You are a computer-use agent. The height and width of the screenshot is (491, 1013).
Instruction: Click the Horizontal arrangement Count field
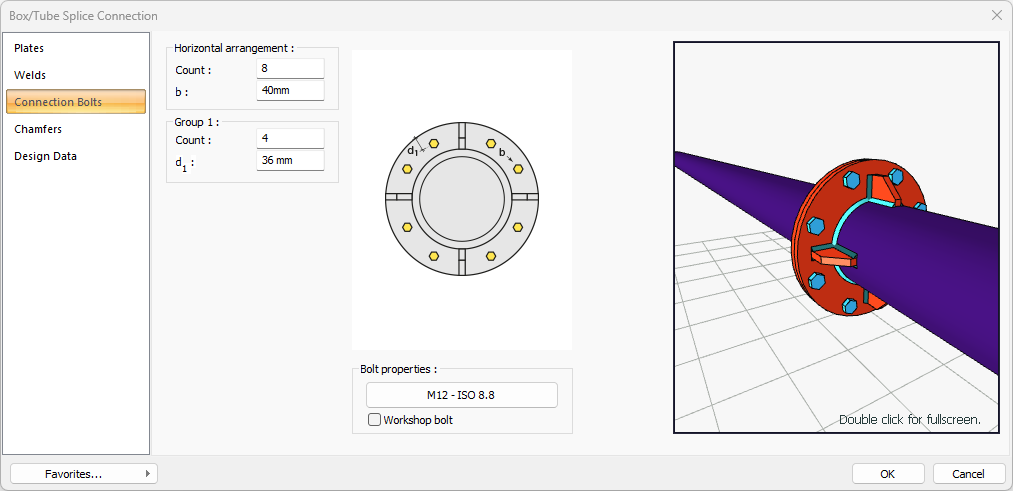point(290,69)
